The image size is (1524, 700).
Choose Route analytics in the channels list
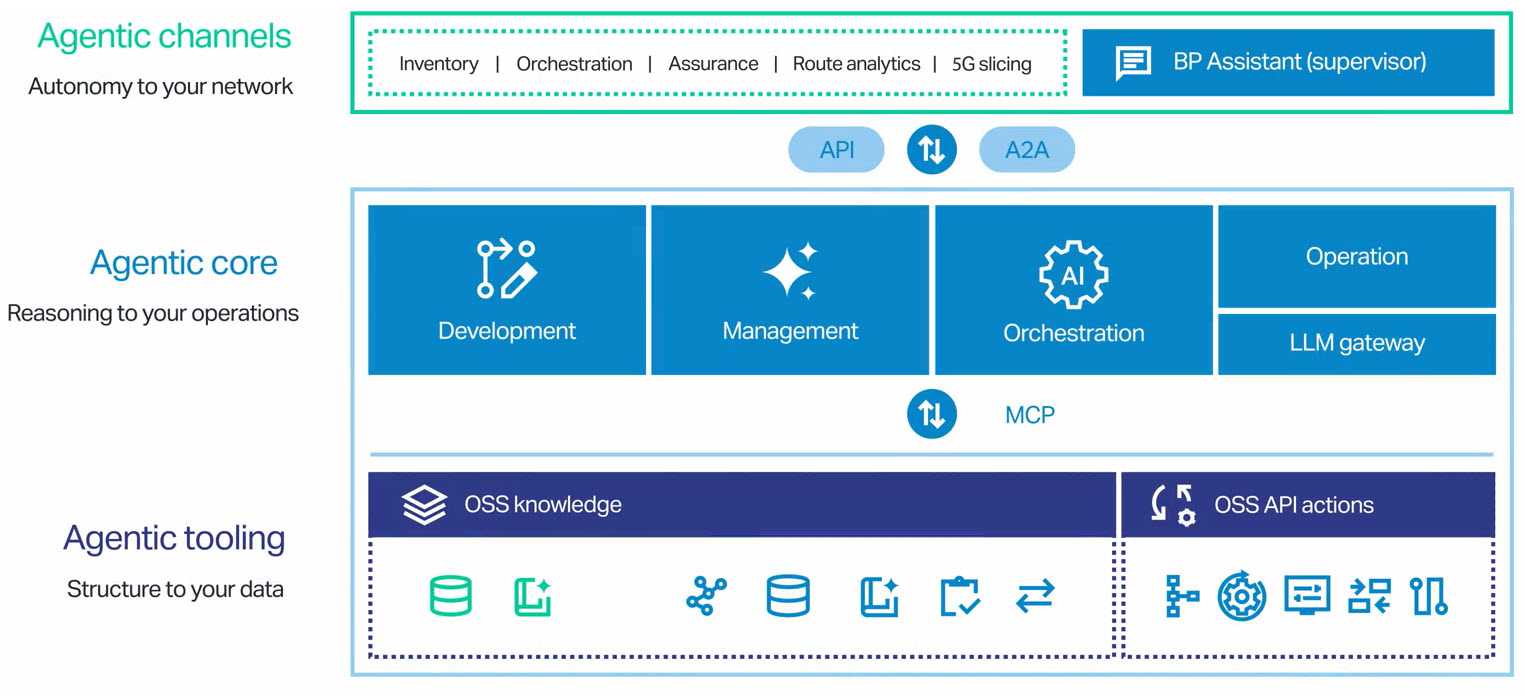[856, 64]
